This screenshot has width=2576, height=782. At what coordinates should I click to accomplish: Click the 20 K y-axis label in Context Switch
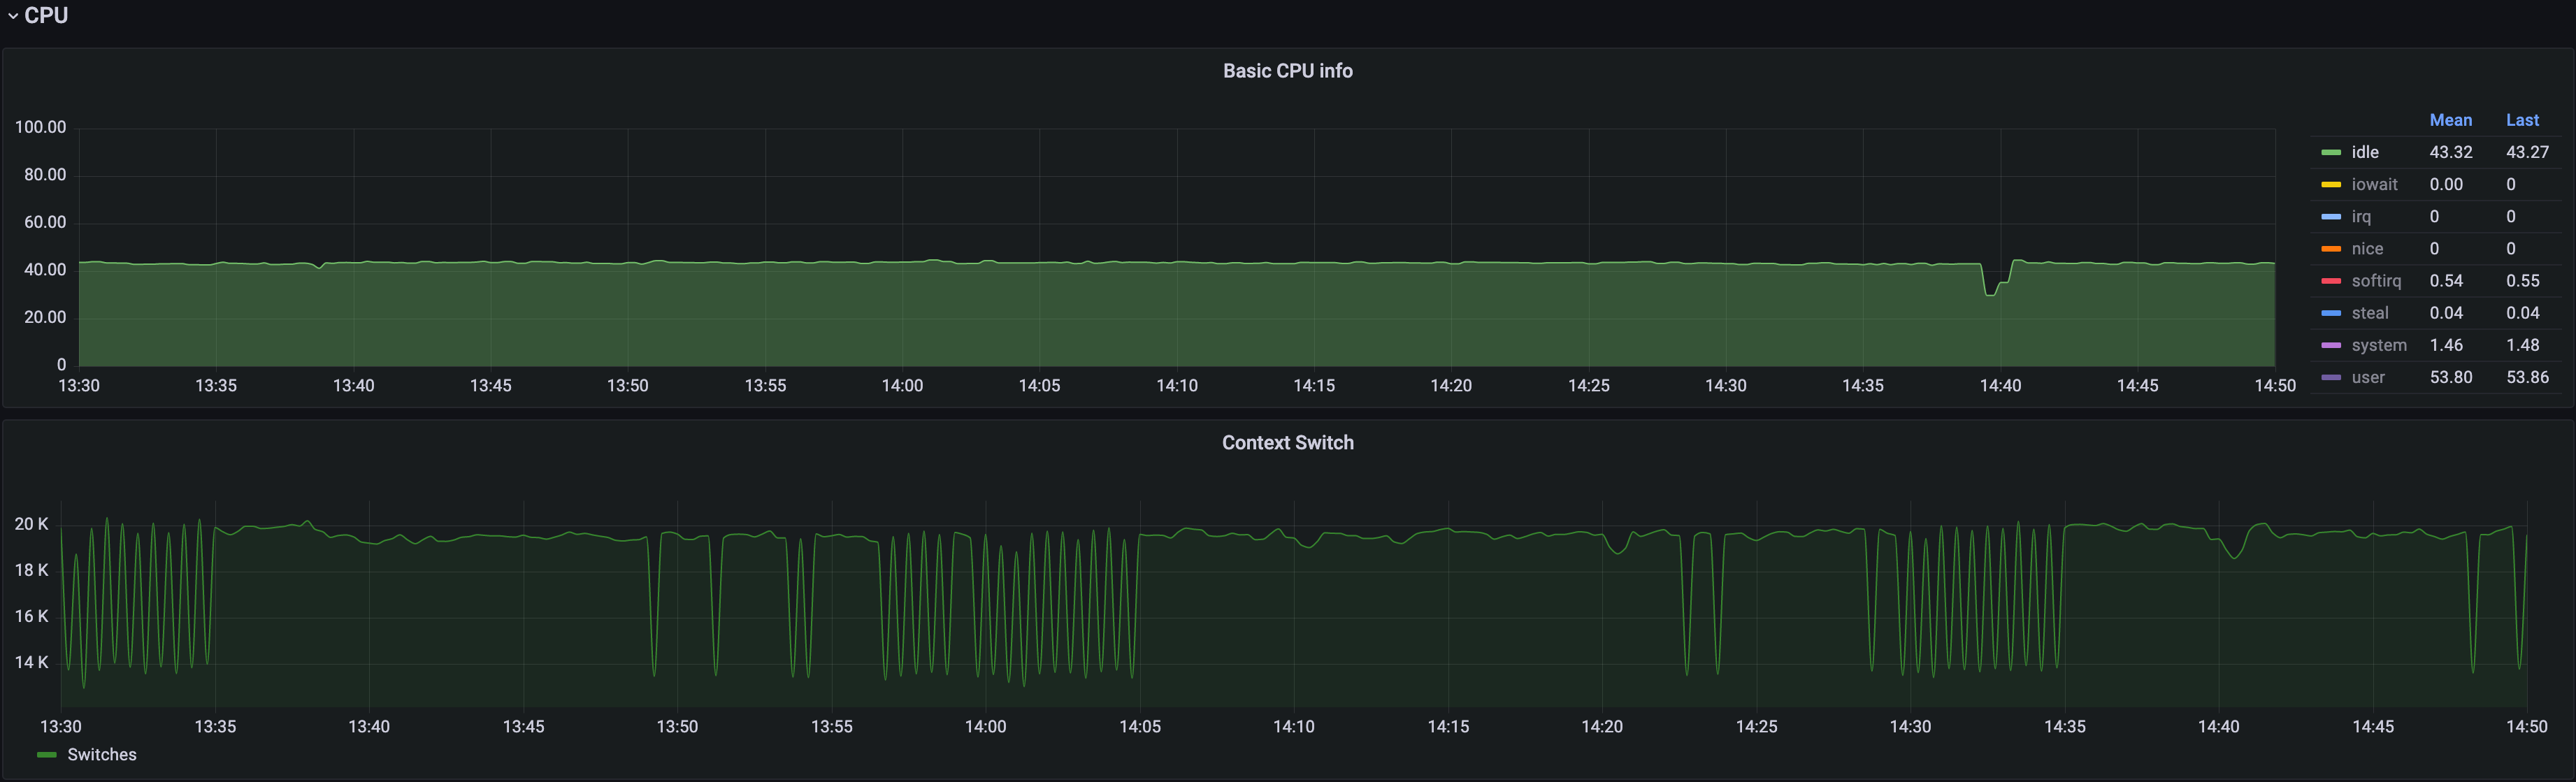tap(31, 524)
